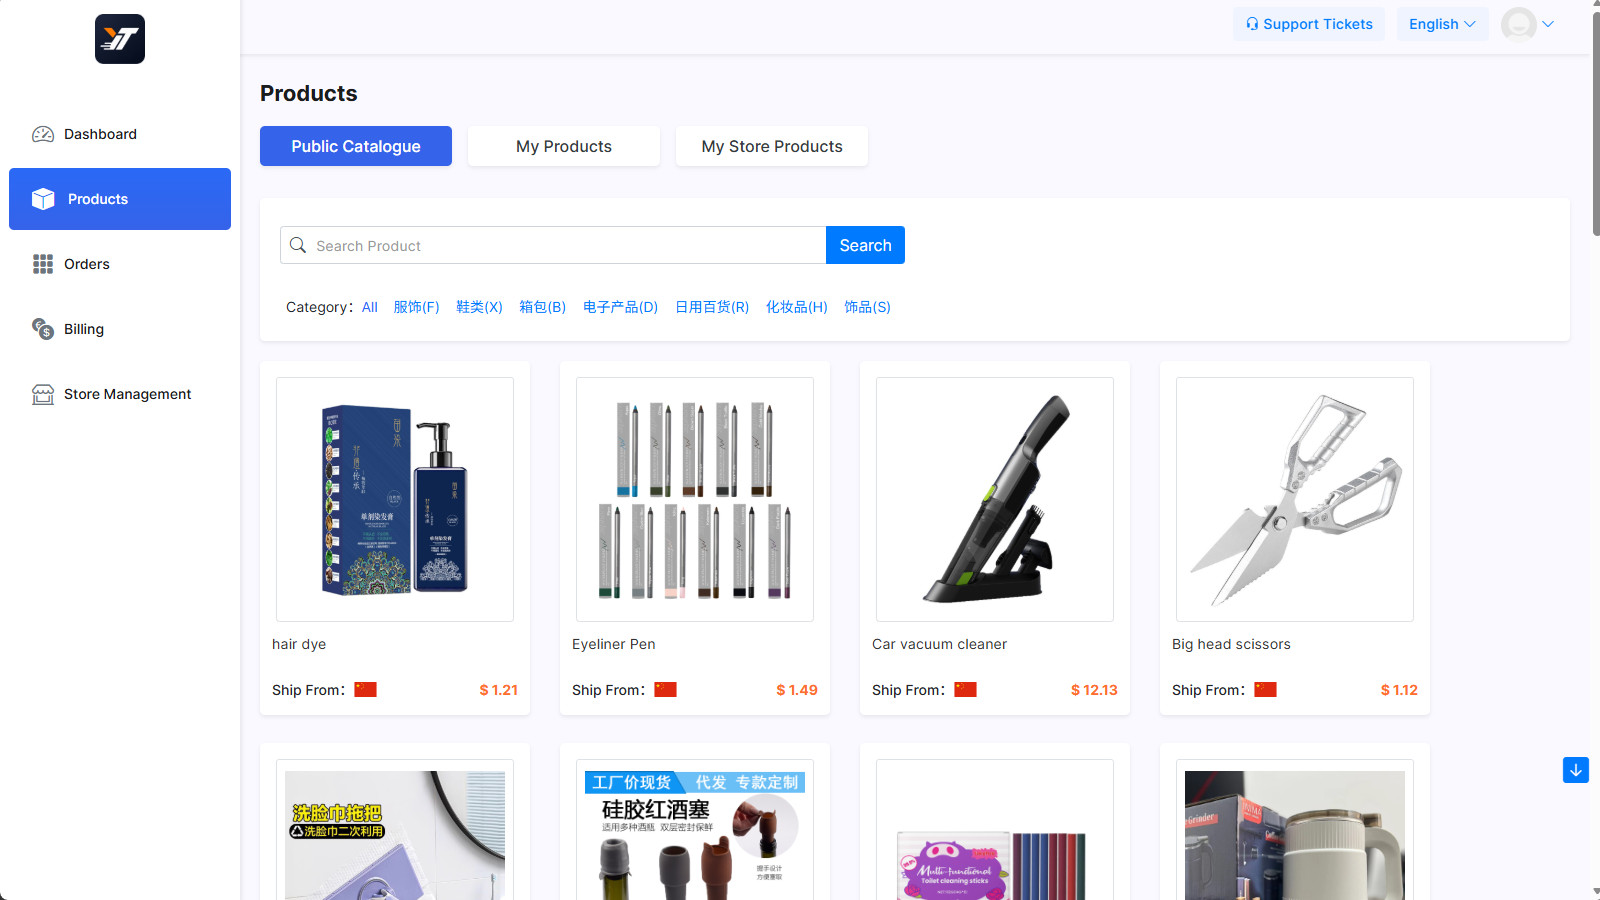The width and height of the screenshot is (1600, 900).
Task: Switch to the My Store Products tab
Action: [772, 146]
